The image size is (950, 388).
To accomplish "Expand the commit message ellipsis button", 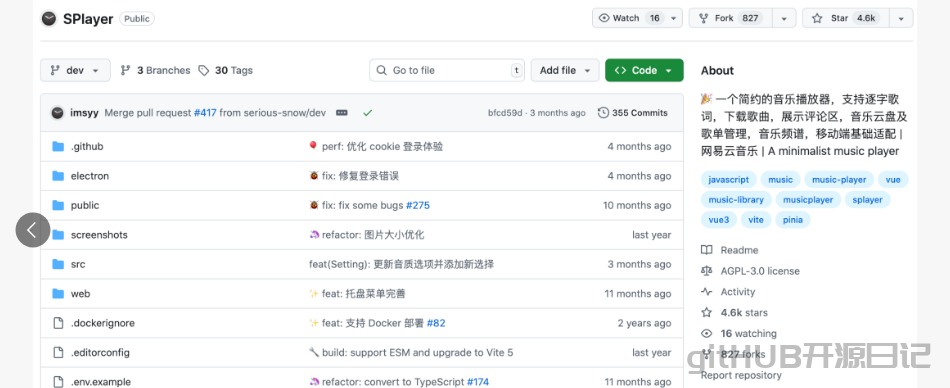I will point(342,113).
